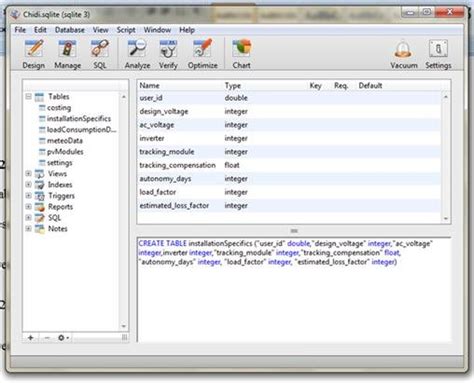
Task: Click tree panel scroll down arrow
Action: (x=124, y=326)
